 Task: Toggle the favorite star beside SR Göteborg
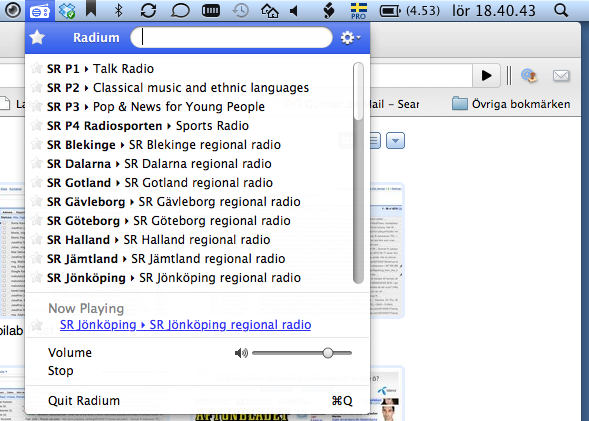tap(36, 220)
